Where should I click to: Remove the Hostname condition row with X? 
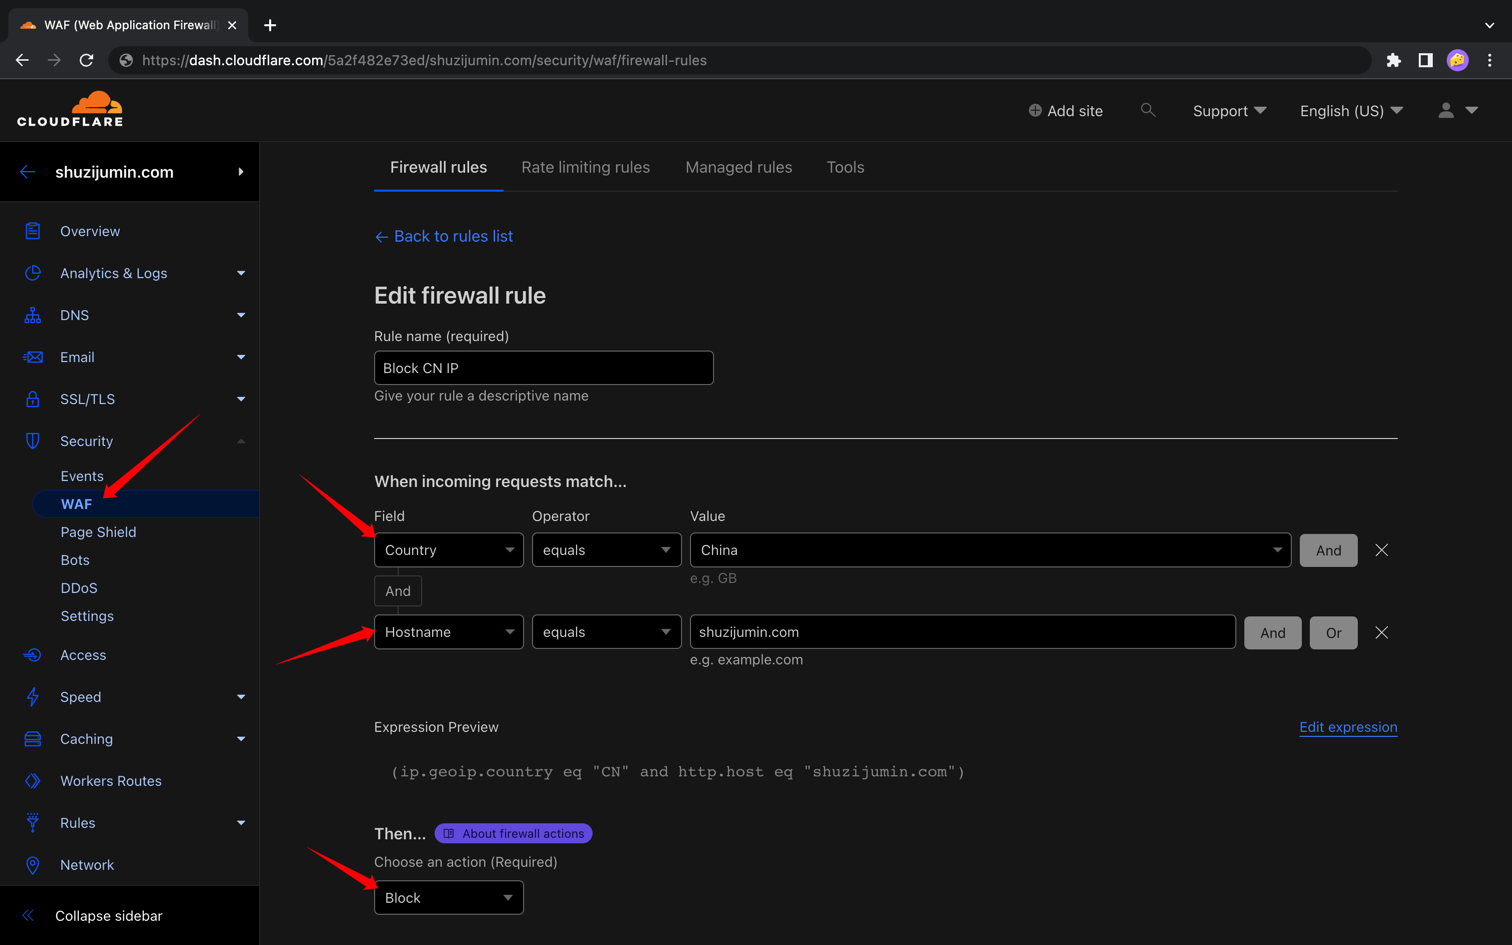coord(1382,632)
